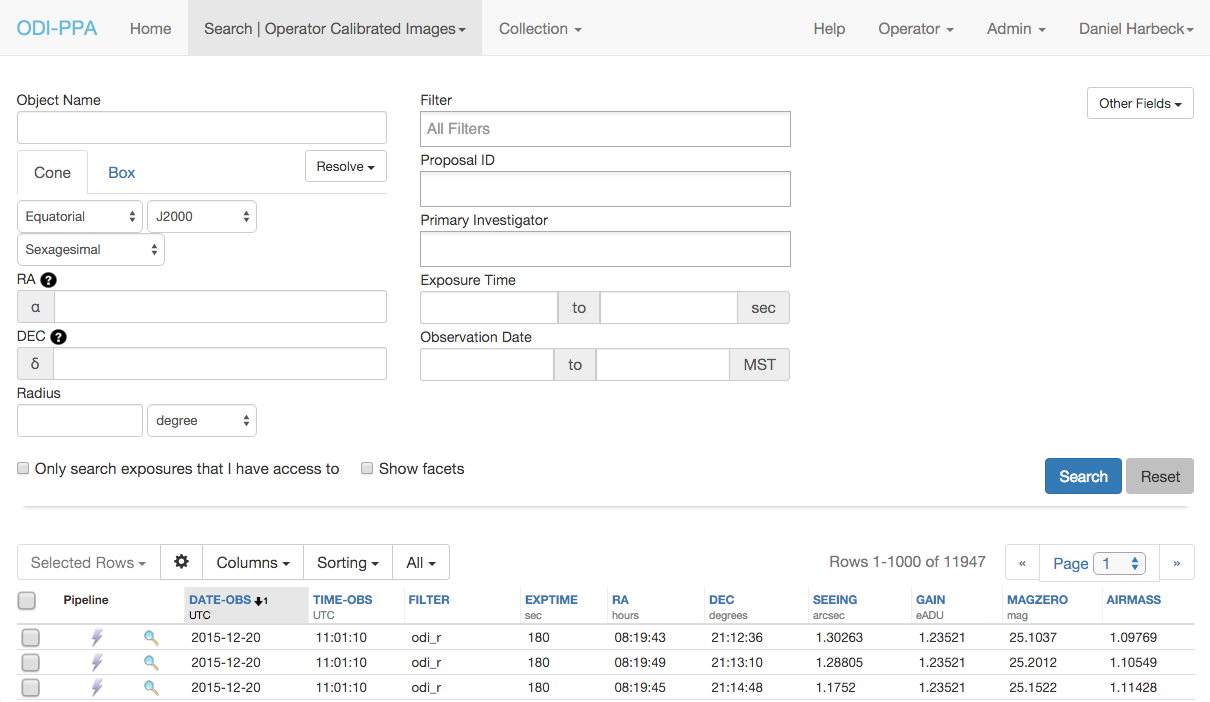Viewport: 1210px width, 702px height.
Task: Click the gear settings icon in table toolbar
Action: pos(181,562)
